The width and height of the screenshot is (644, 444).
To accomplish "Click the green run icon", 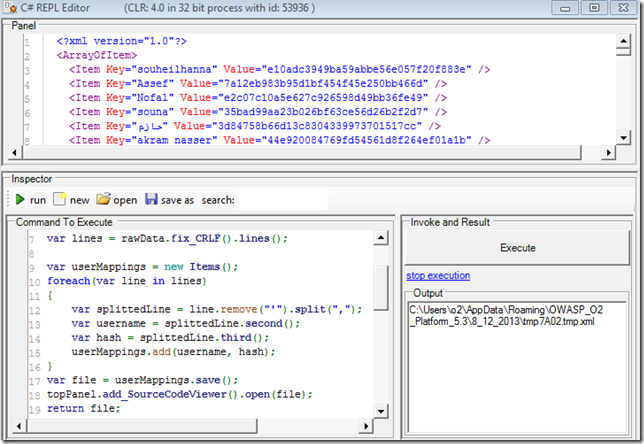I will coord(20,200).
